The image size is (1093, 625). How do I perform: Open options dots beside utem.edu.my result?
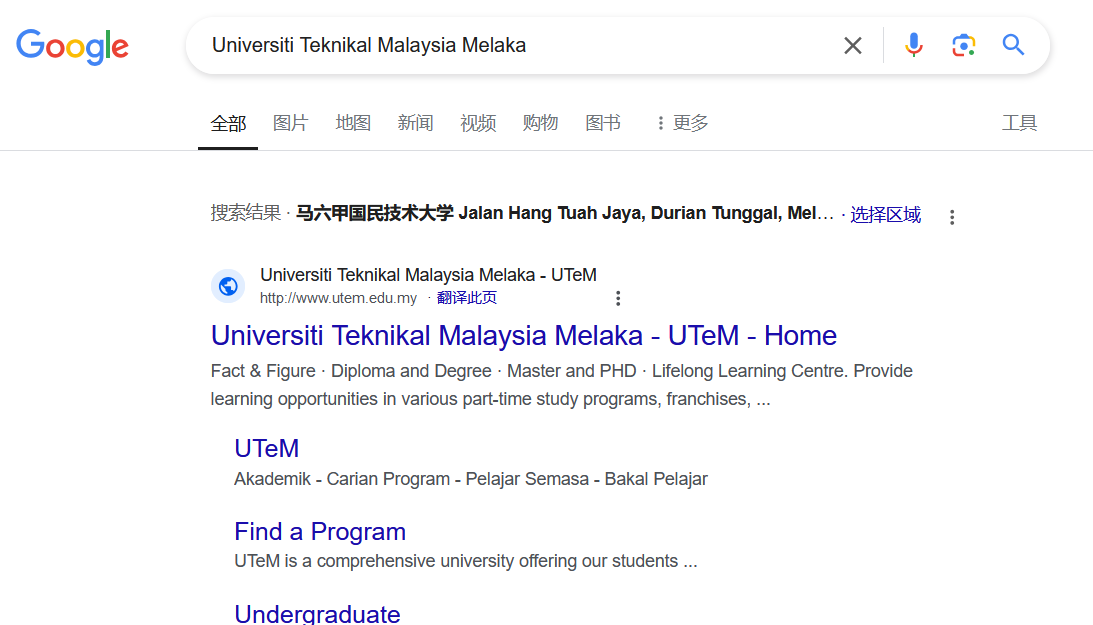tap(618, 298)
